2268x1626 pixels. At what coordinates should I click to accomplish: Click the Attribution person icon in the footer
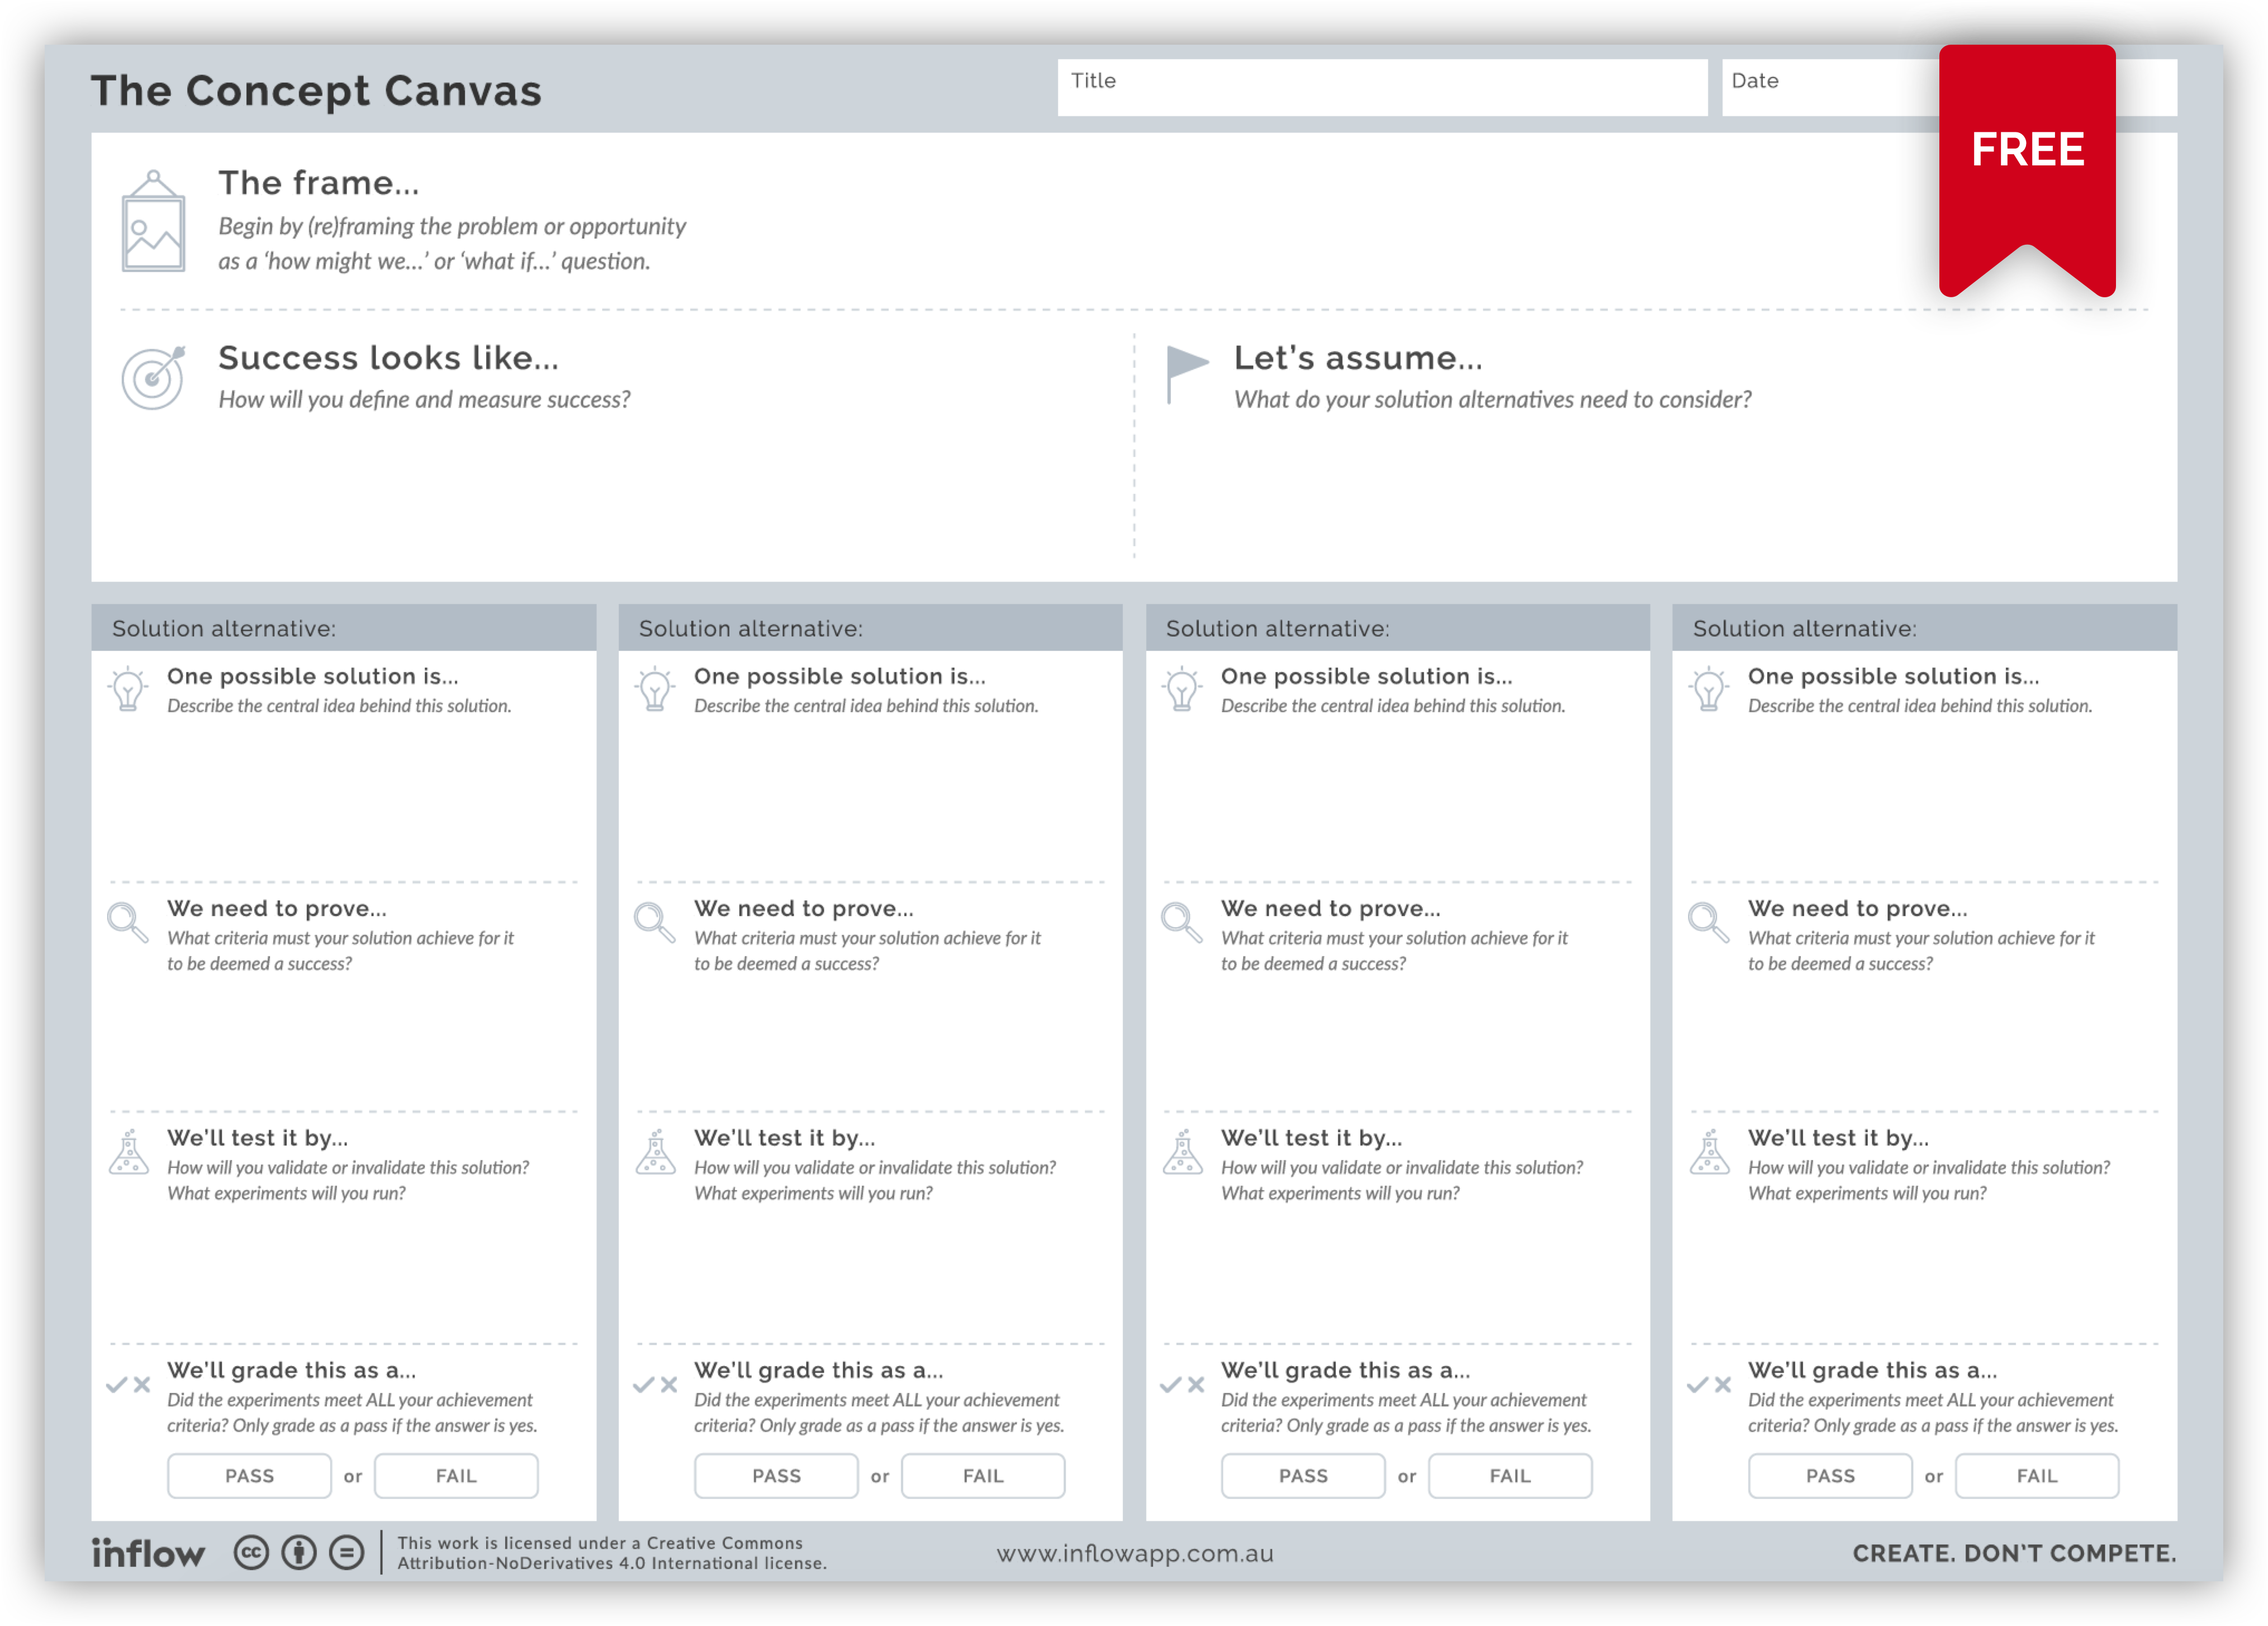(x=299, y=1553)
